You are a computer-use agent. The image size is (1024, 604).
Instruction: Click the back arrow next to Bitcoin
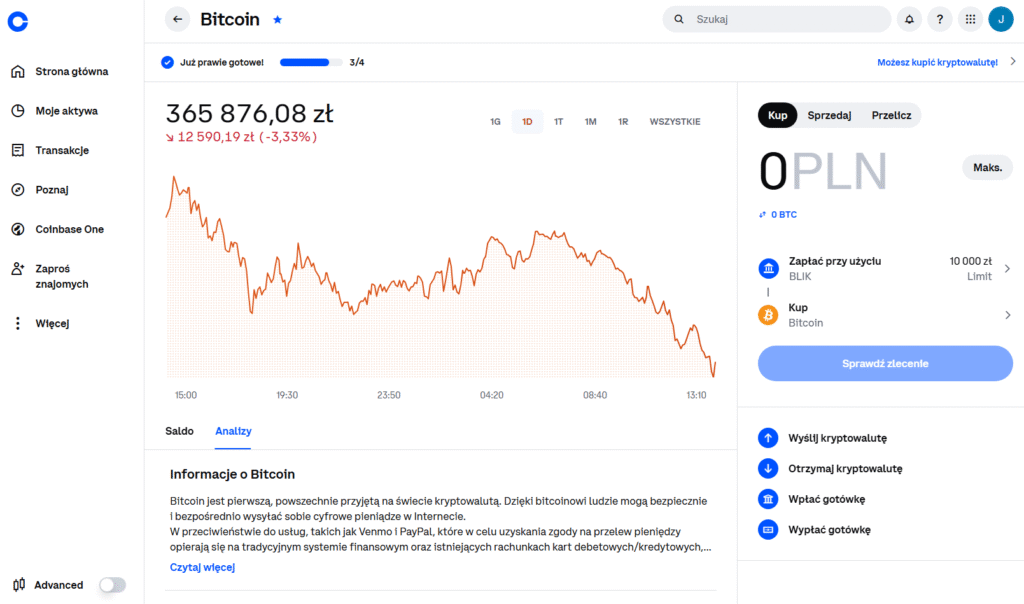click(177, 18)
